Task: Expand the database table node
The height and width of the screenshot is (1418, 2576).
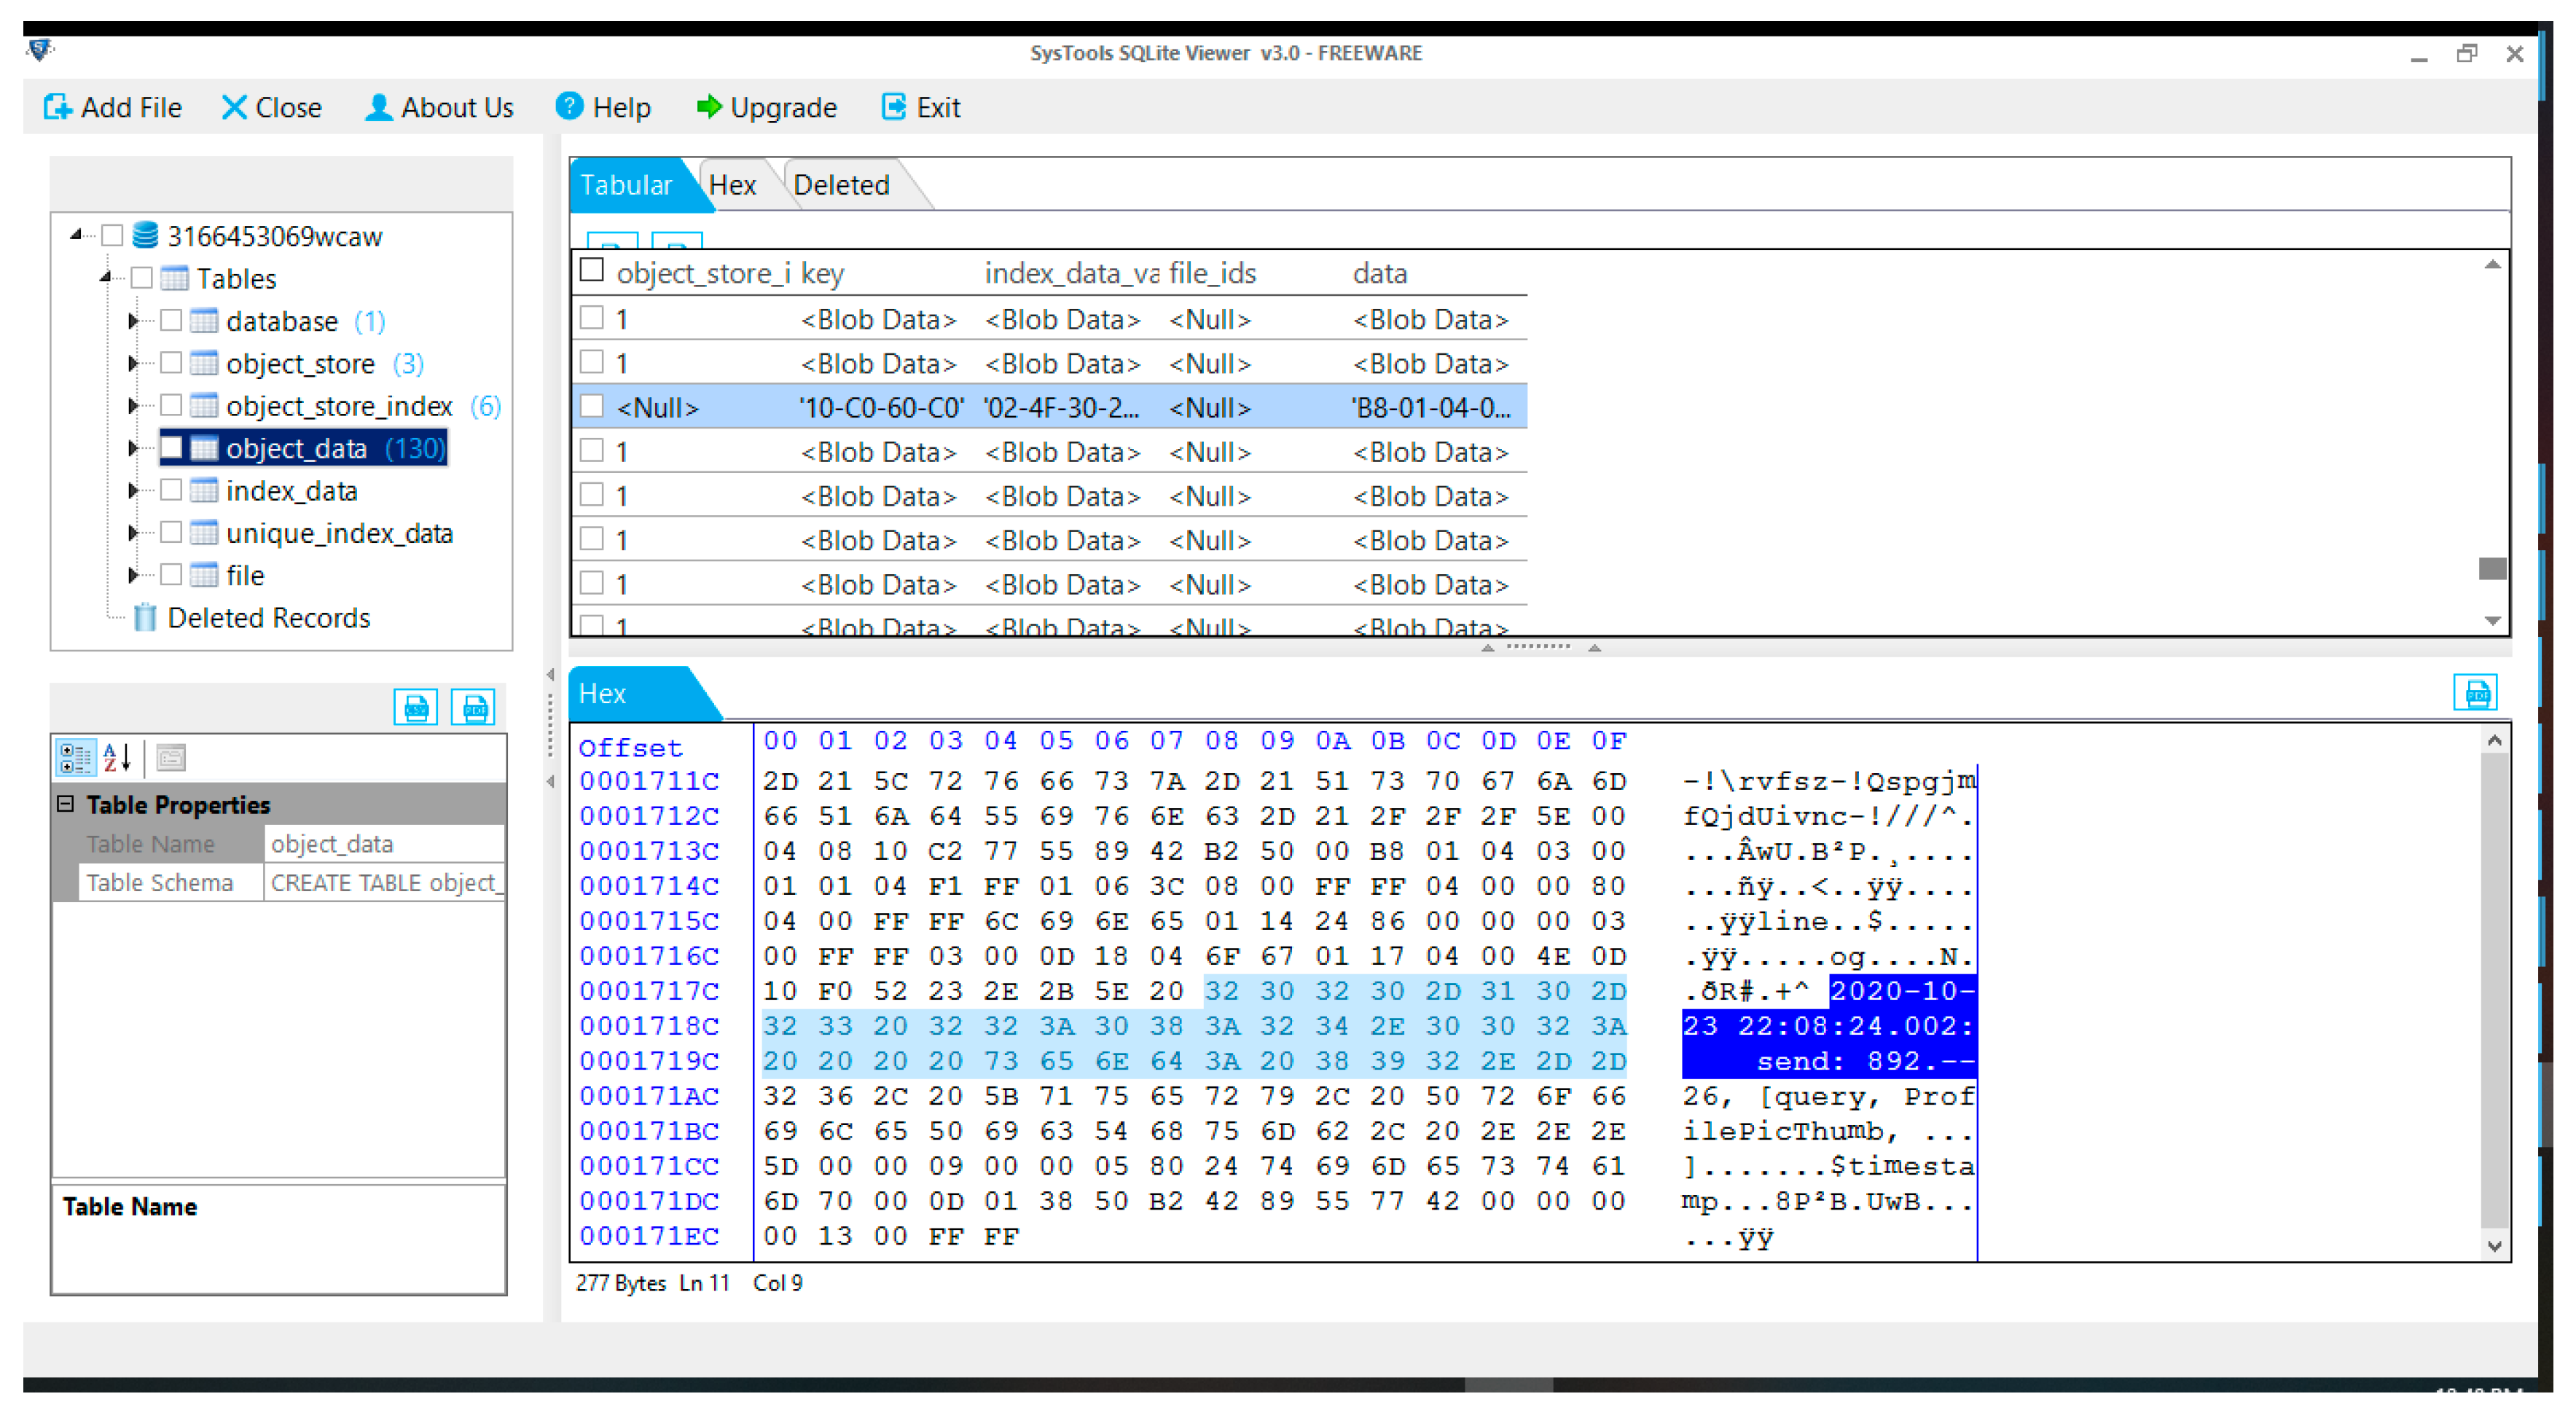Action: click(x=132, y=321)
